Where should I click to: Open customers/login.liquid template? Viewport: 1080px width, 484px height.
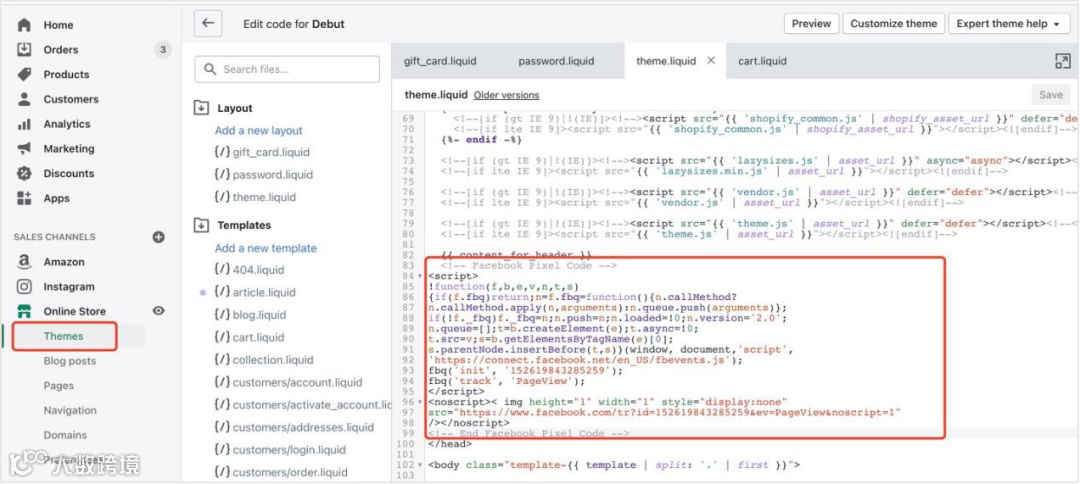click(x=291, y=450)
